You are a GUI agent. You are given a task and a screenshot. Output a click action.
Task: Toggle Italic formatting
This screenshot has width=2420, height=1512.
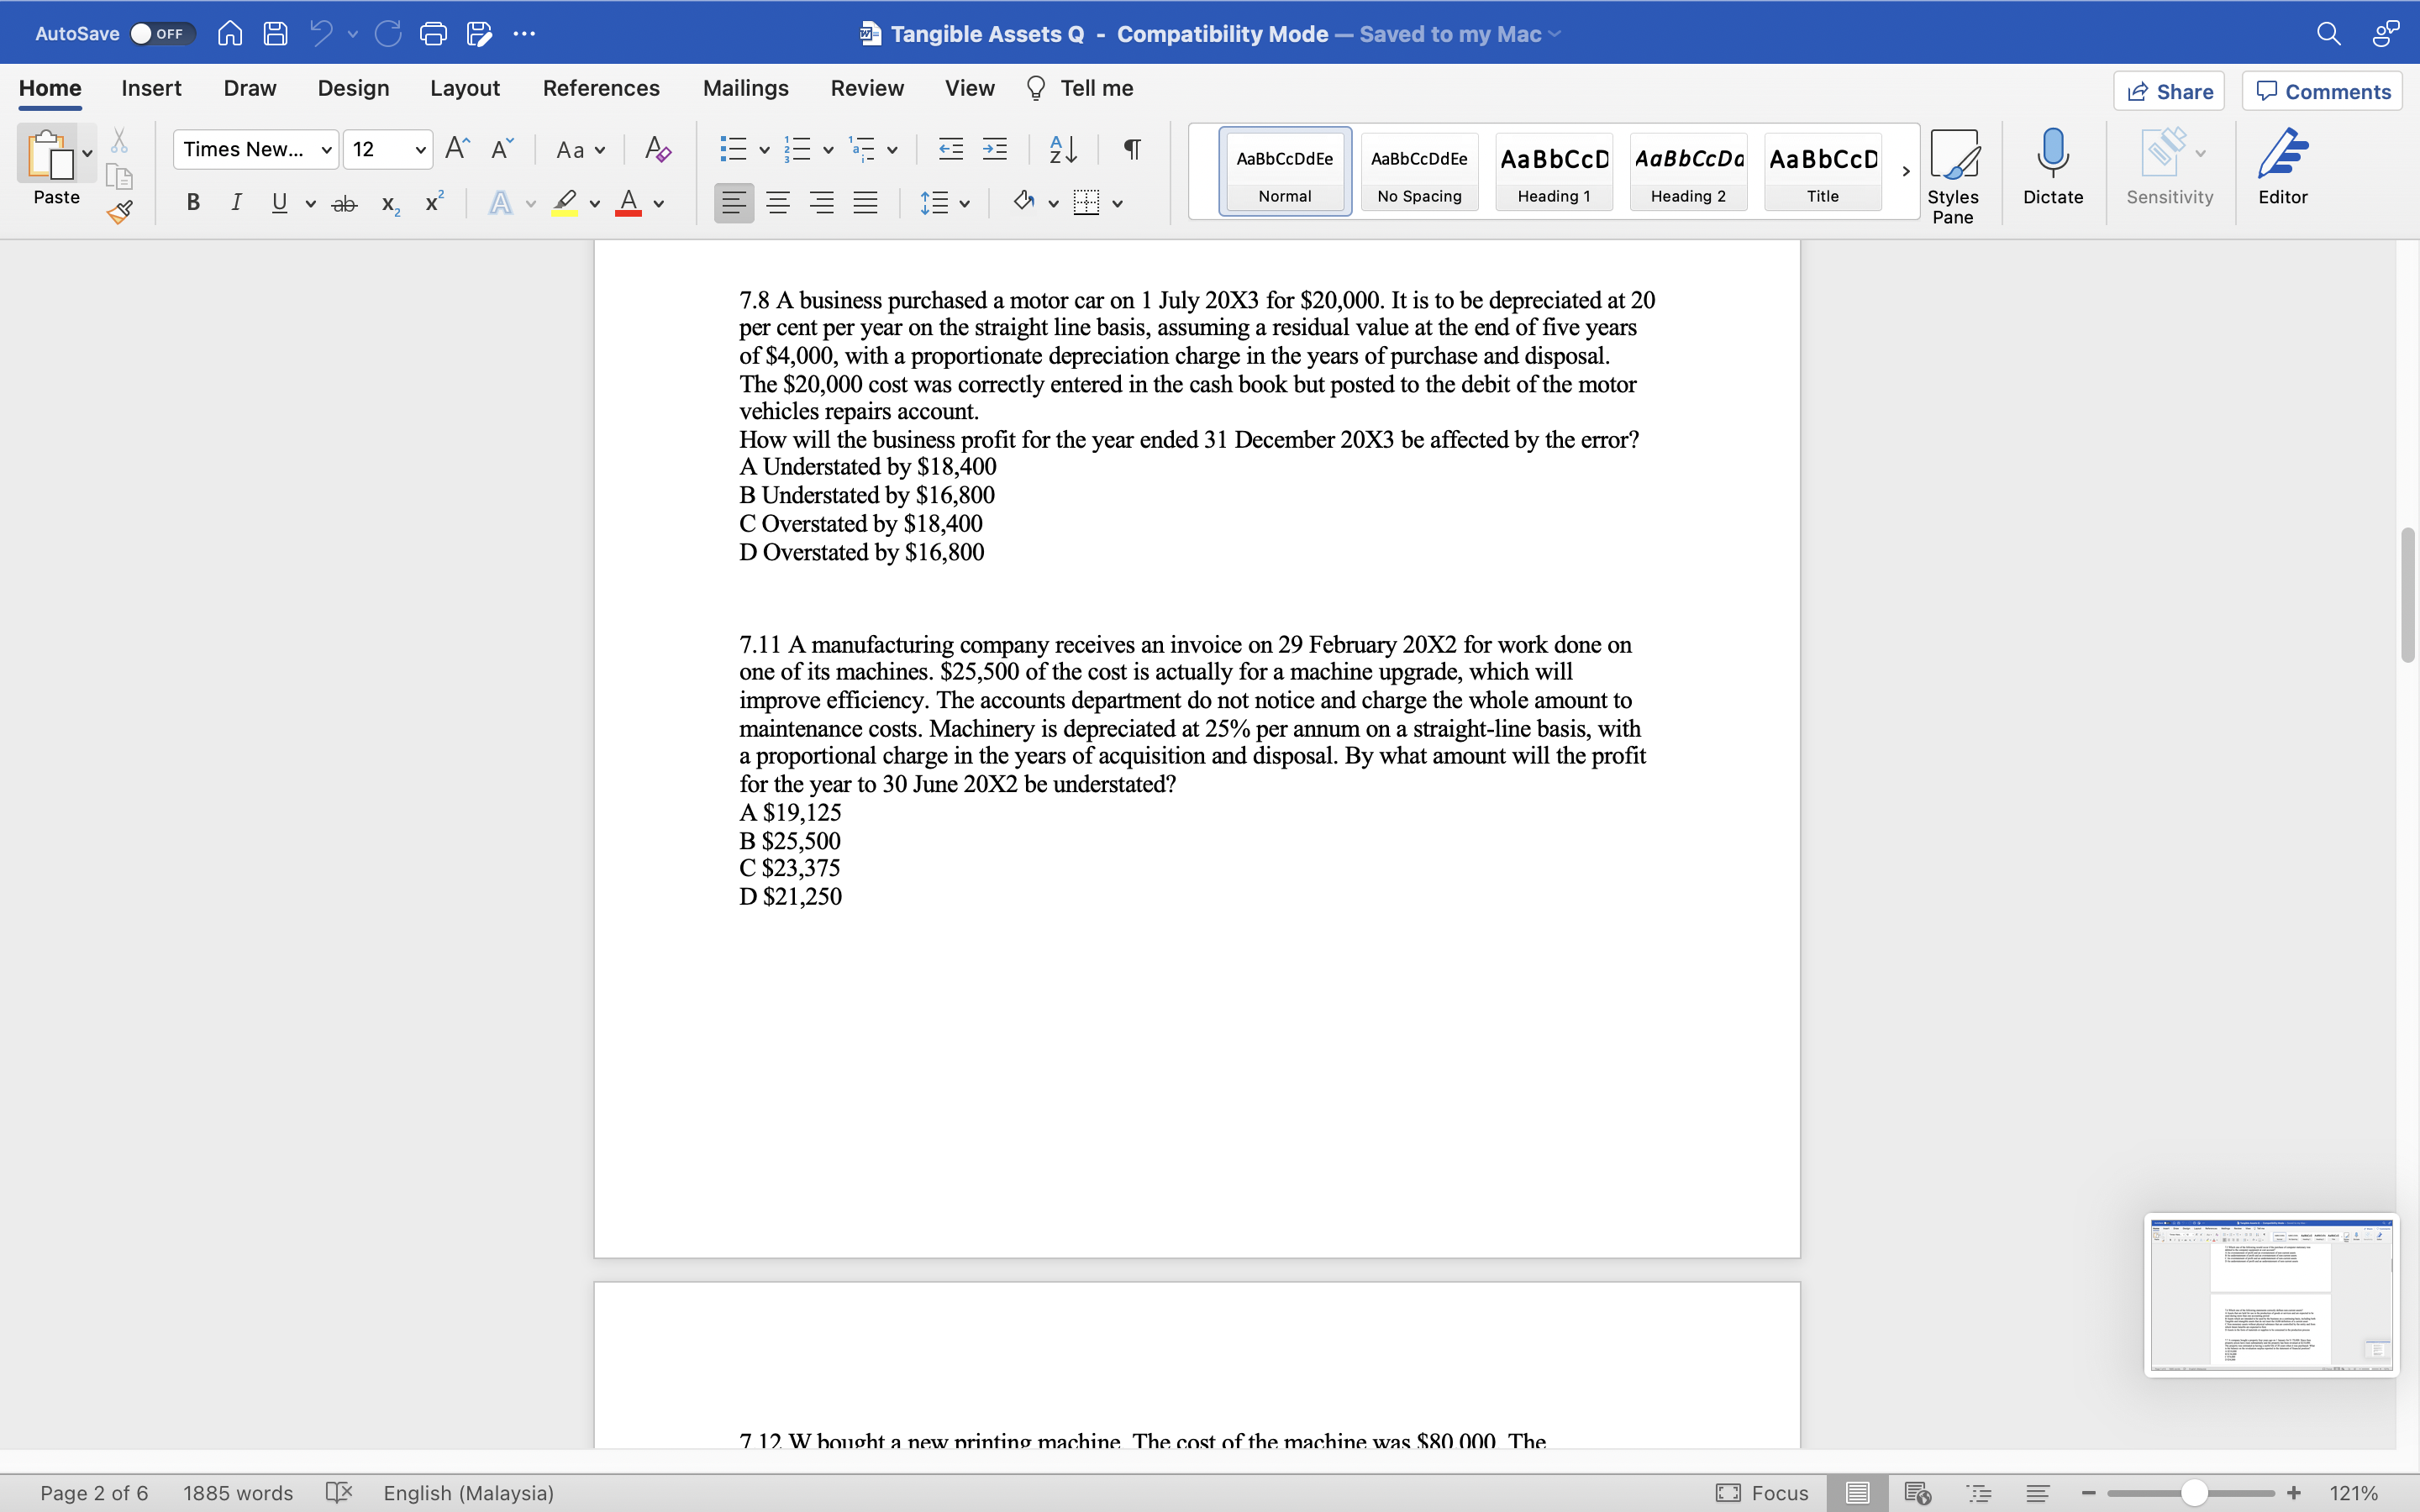(x=236, y=203)
